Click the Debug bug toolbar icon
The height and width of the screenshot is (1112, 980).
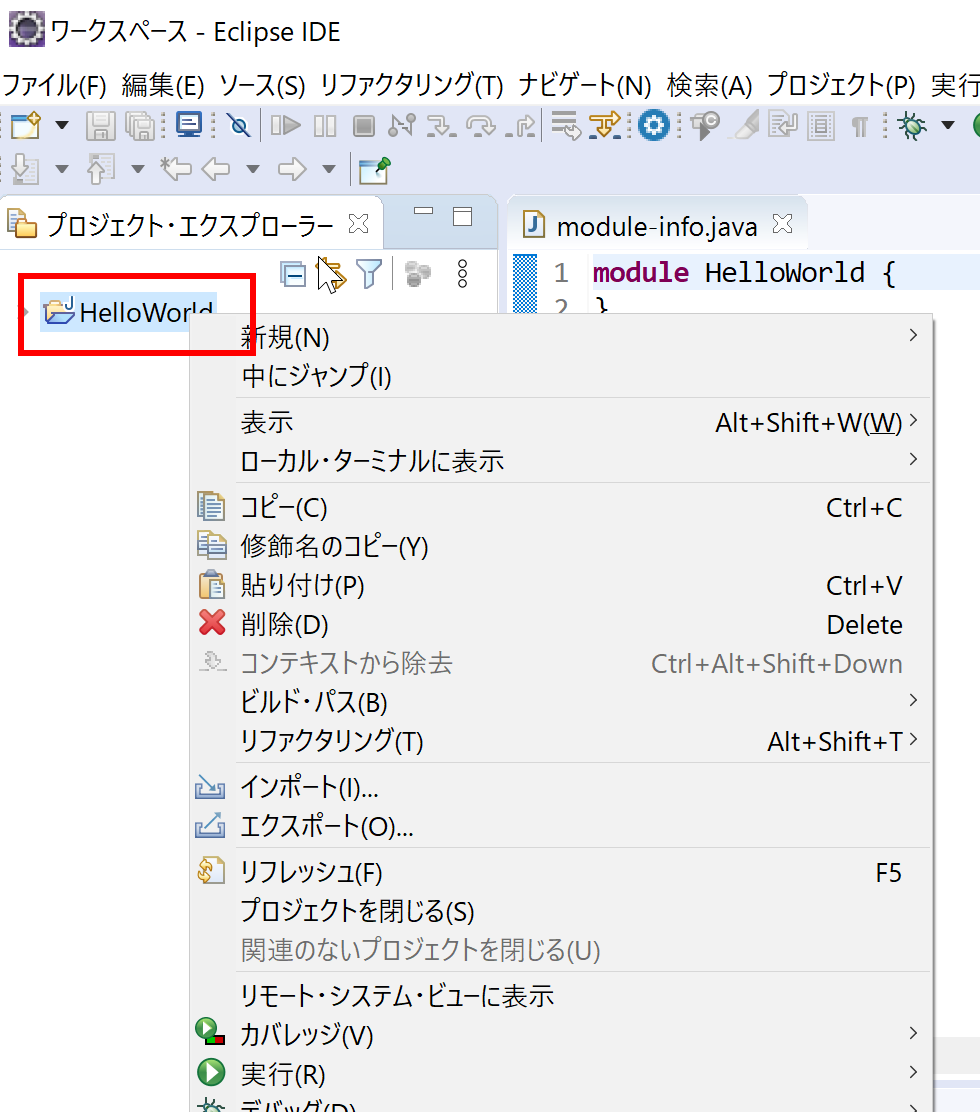click(x=912, y=126)
